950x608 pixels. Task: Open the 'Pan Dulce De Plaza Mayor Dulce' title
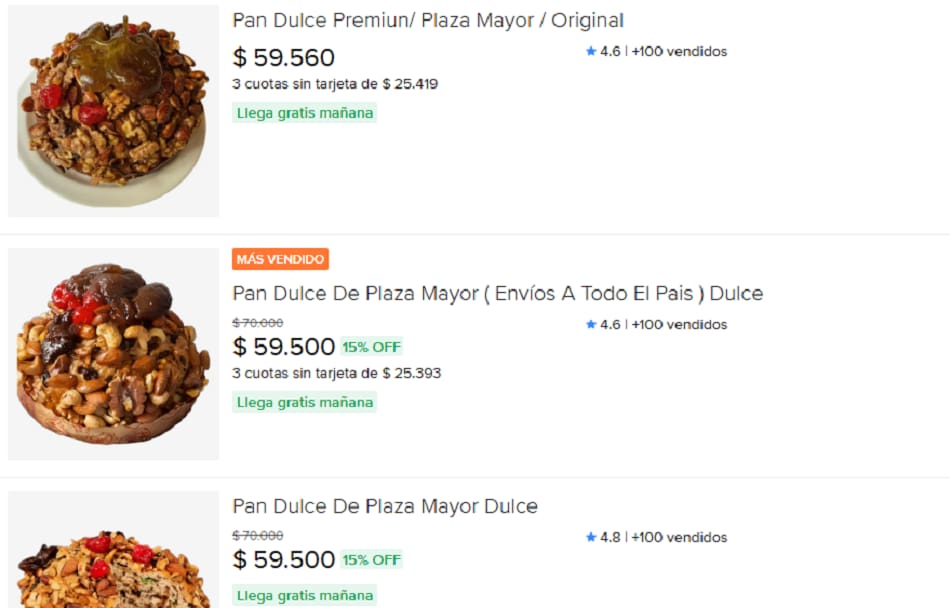[x=385, y=506]
